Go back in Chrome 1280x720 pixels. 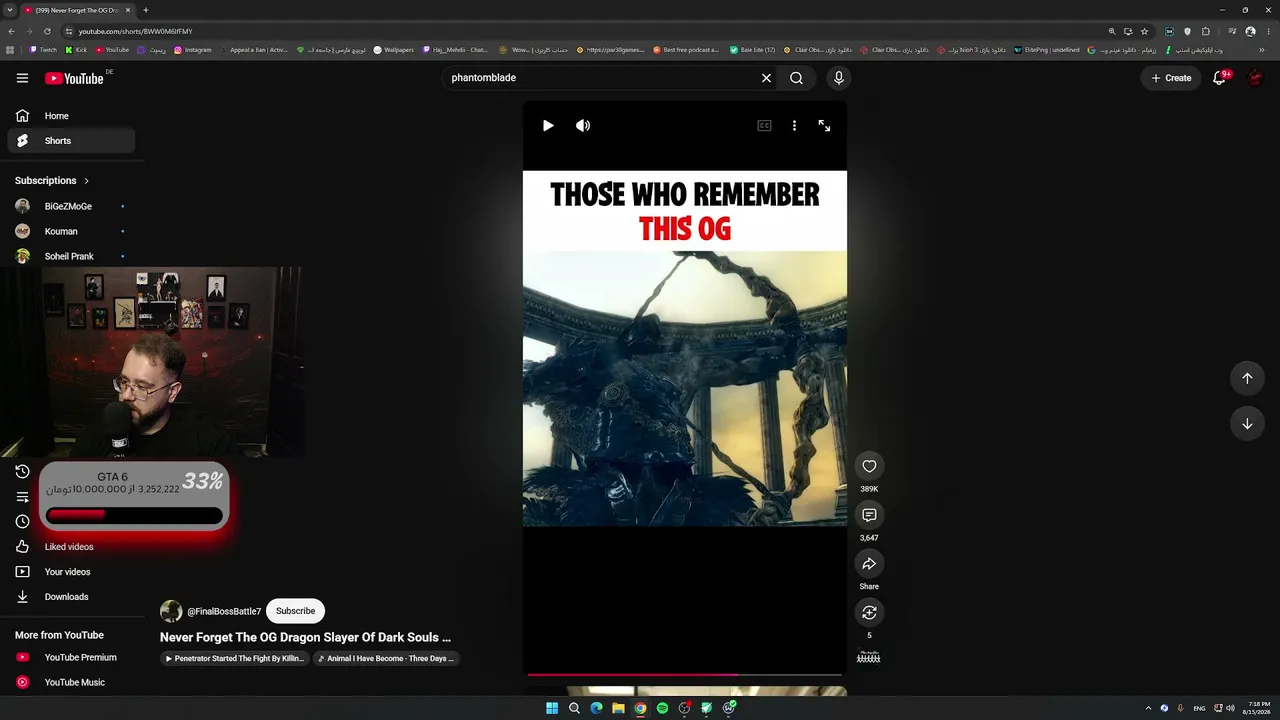coord(11,31)
